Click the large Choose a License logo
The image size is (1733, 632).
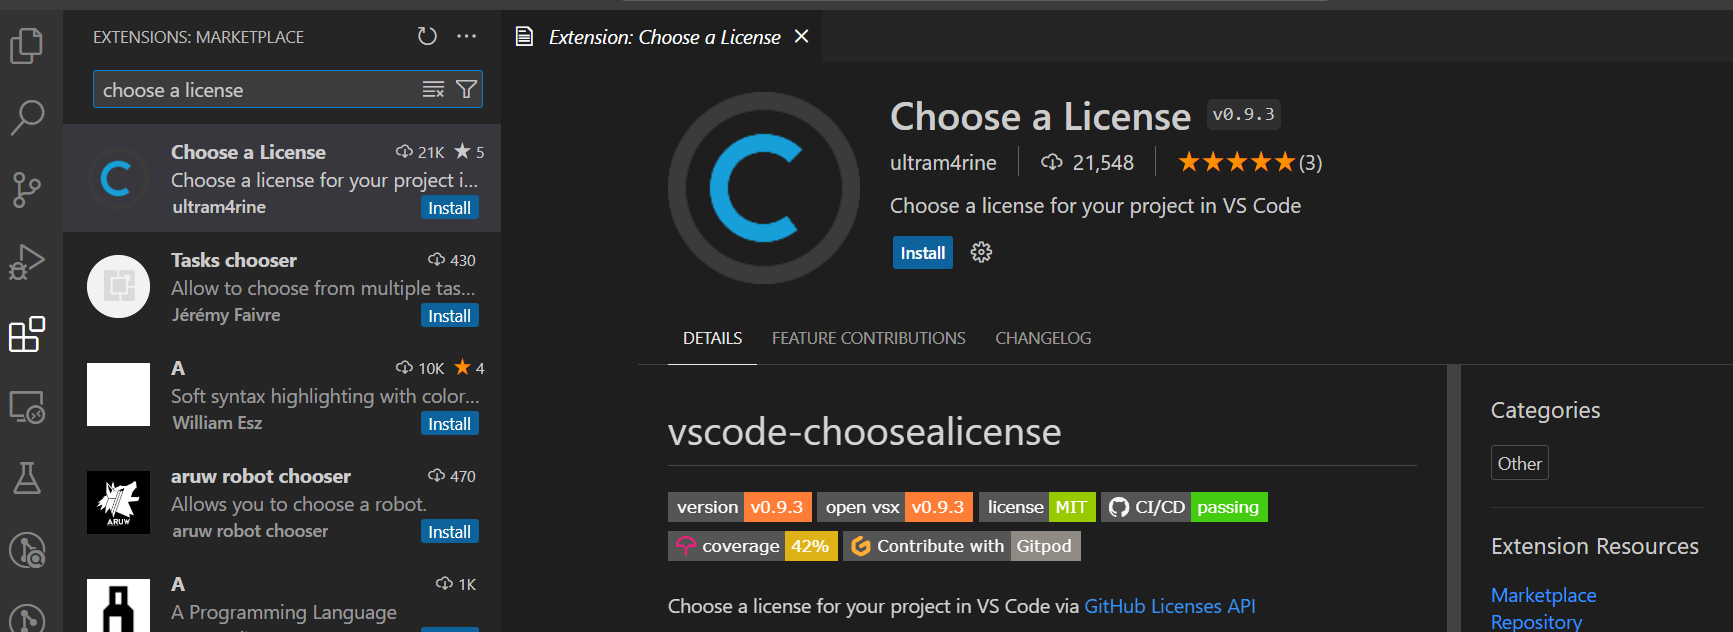(763, 188)
